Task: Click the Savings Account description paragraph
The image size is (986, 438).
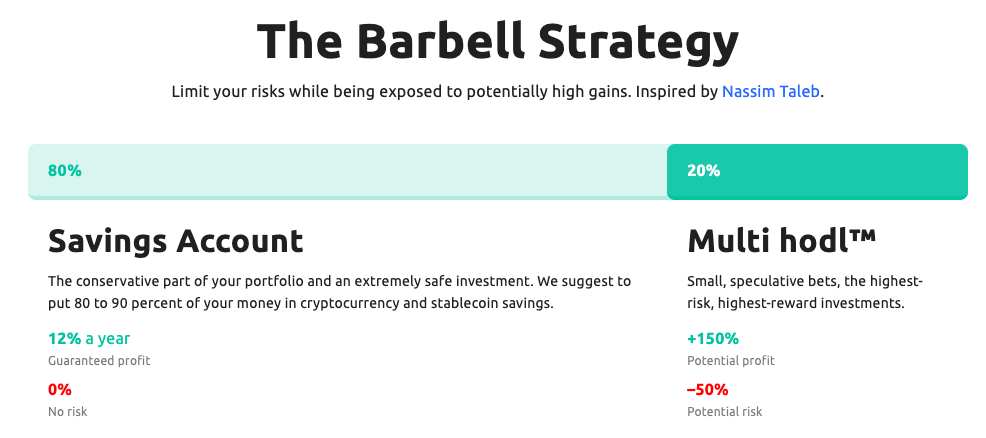Action: tap(340, 292)
